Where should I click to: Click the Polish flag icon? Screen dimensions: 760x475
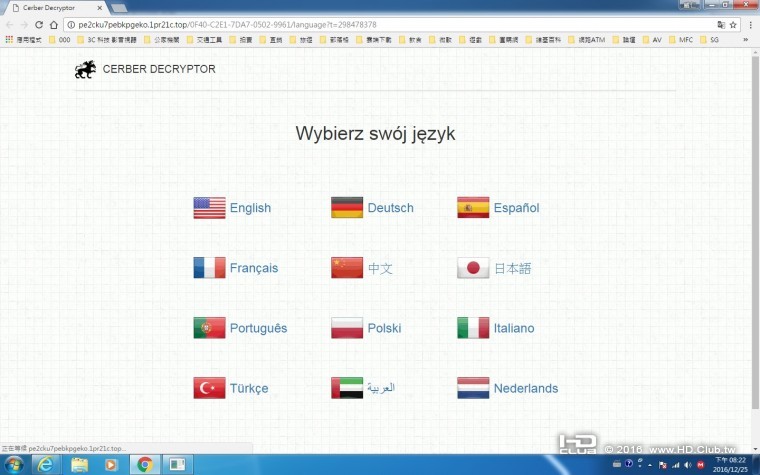click(347, 328)
